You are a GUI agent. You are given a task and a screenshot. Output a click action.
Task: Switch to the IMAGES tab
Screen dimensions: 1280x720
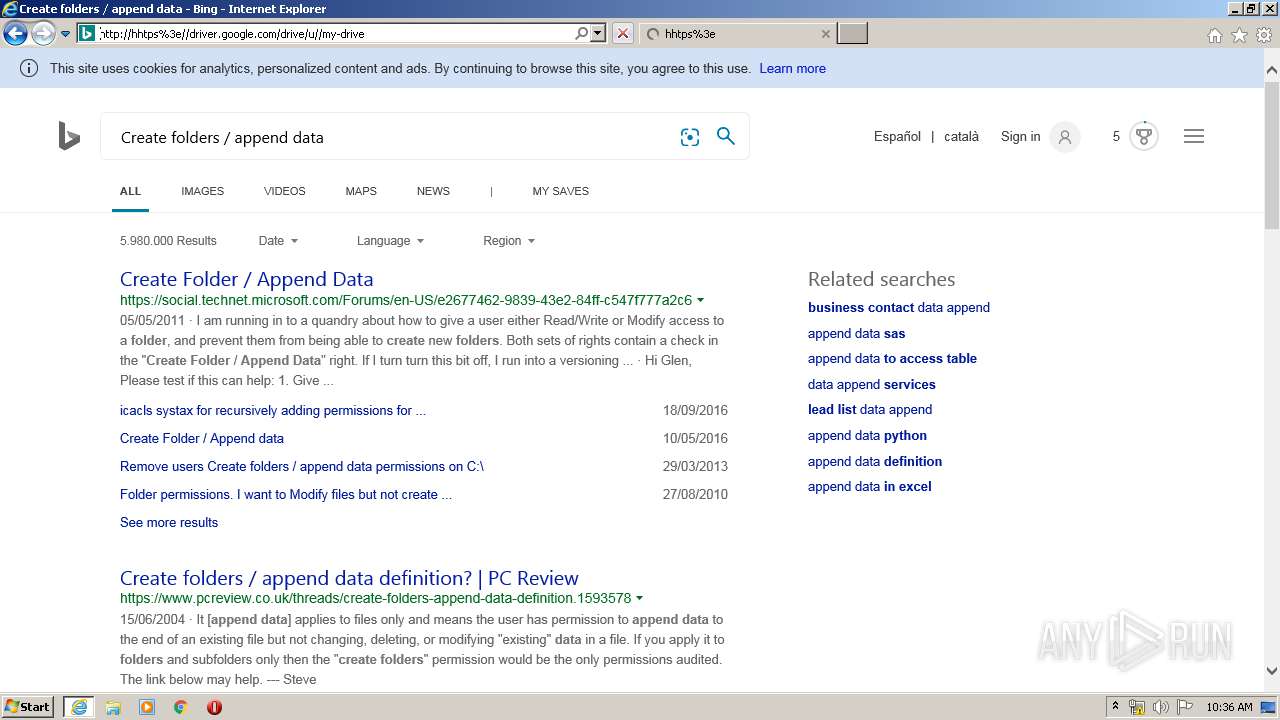203,191
